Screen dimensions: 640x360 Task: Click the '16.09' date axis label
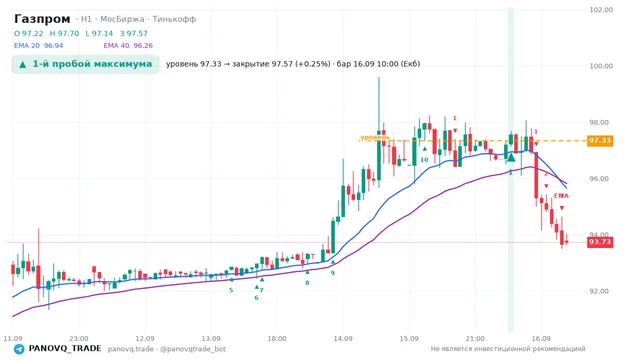point(542,338)
